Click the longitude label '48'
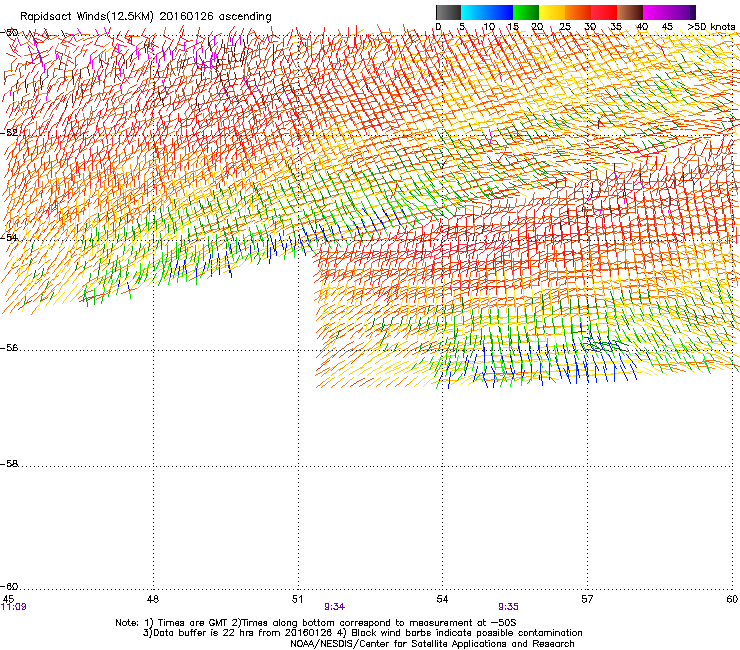 pos(153,599)
